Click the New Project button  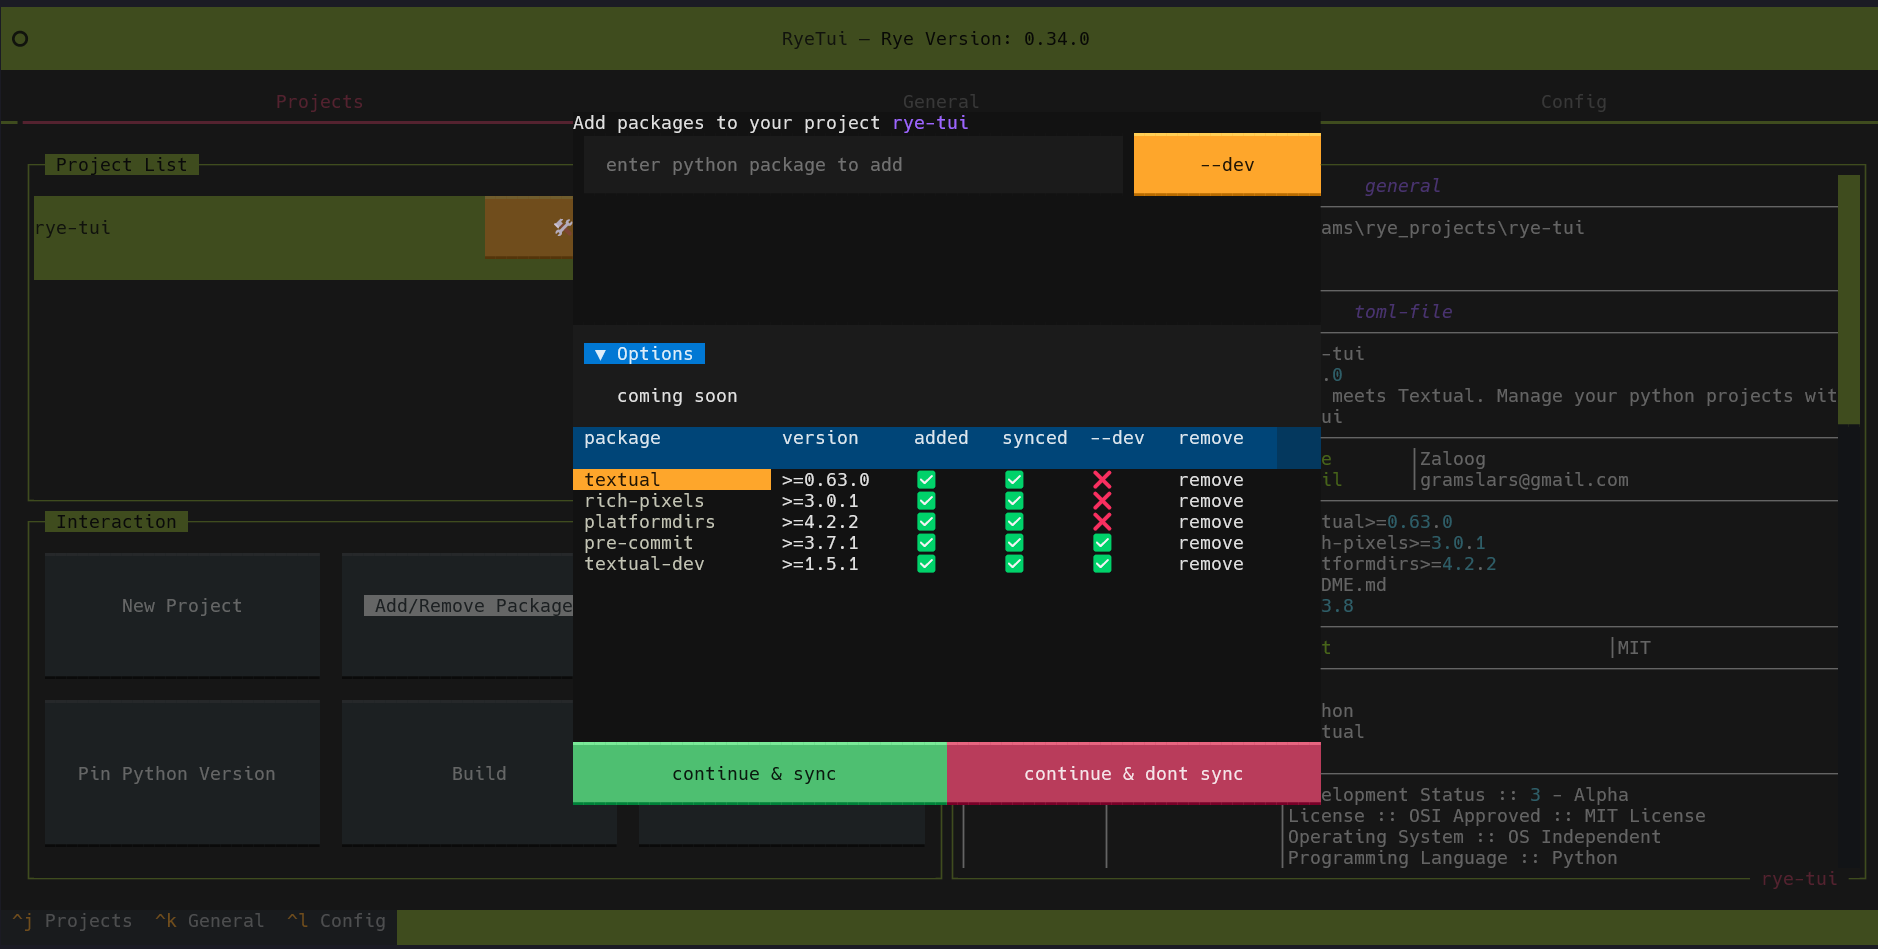[x=182, y=615]
